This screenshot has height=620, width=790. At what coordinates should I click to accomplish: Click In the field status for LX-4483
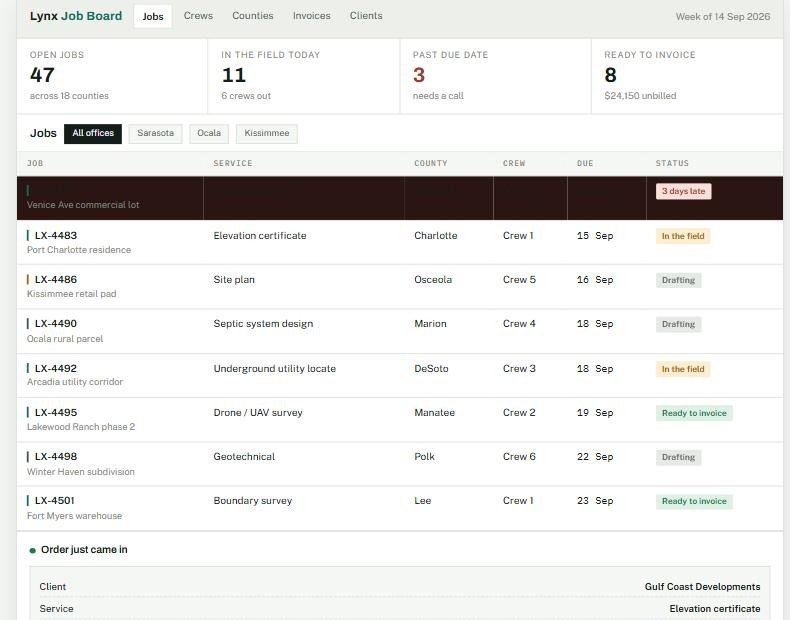point(683,236)
